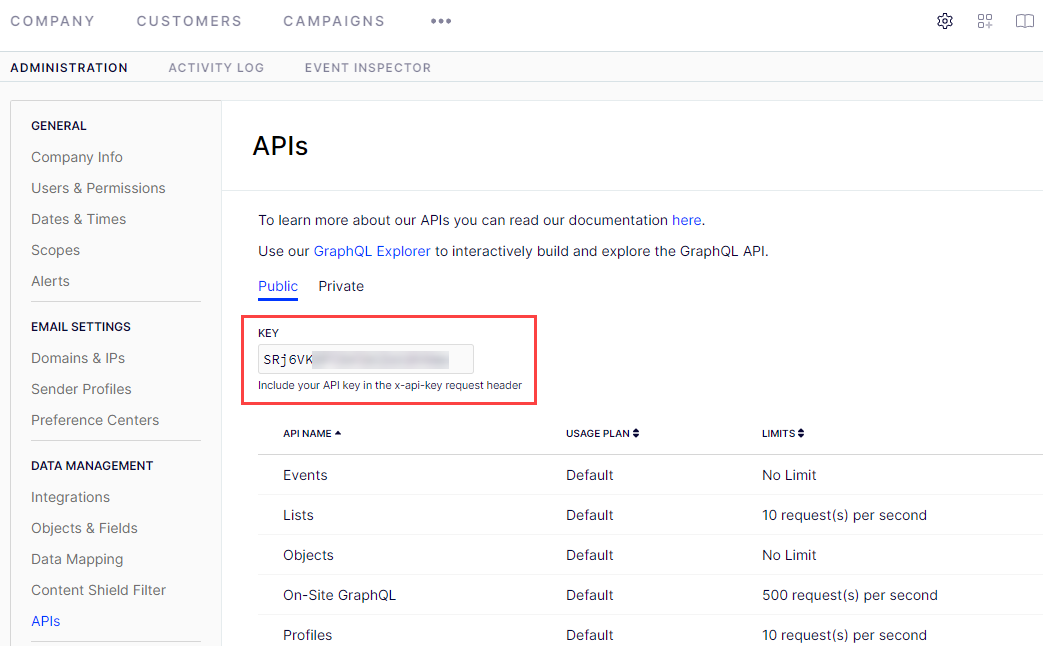Navigate to Content Shield Filter

[98, 590]
